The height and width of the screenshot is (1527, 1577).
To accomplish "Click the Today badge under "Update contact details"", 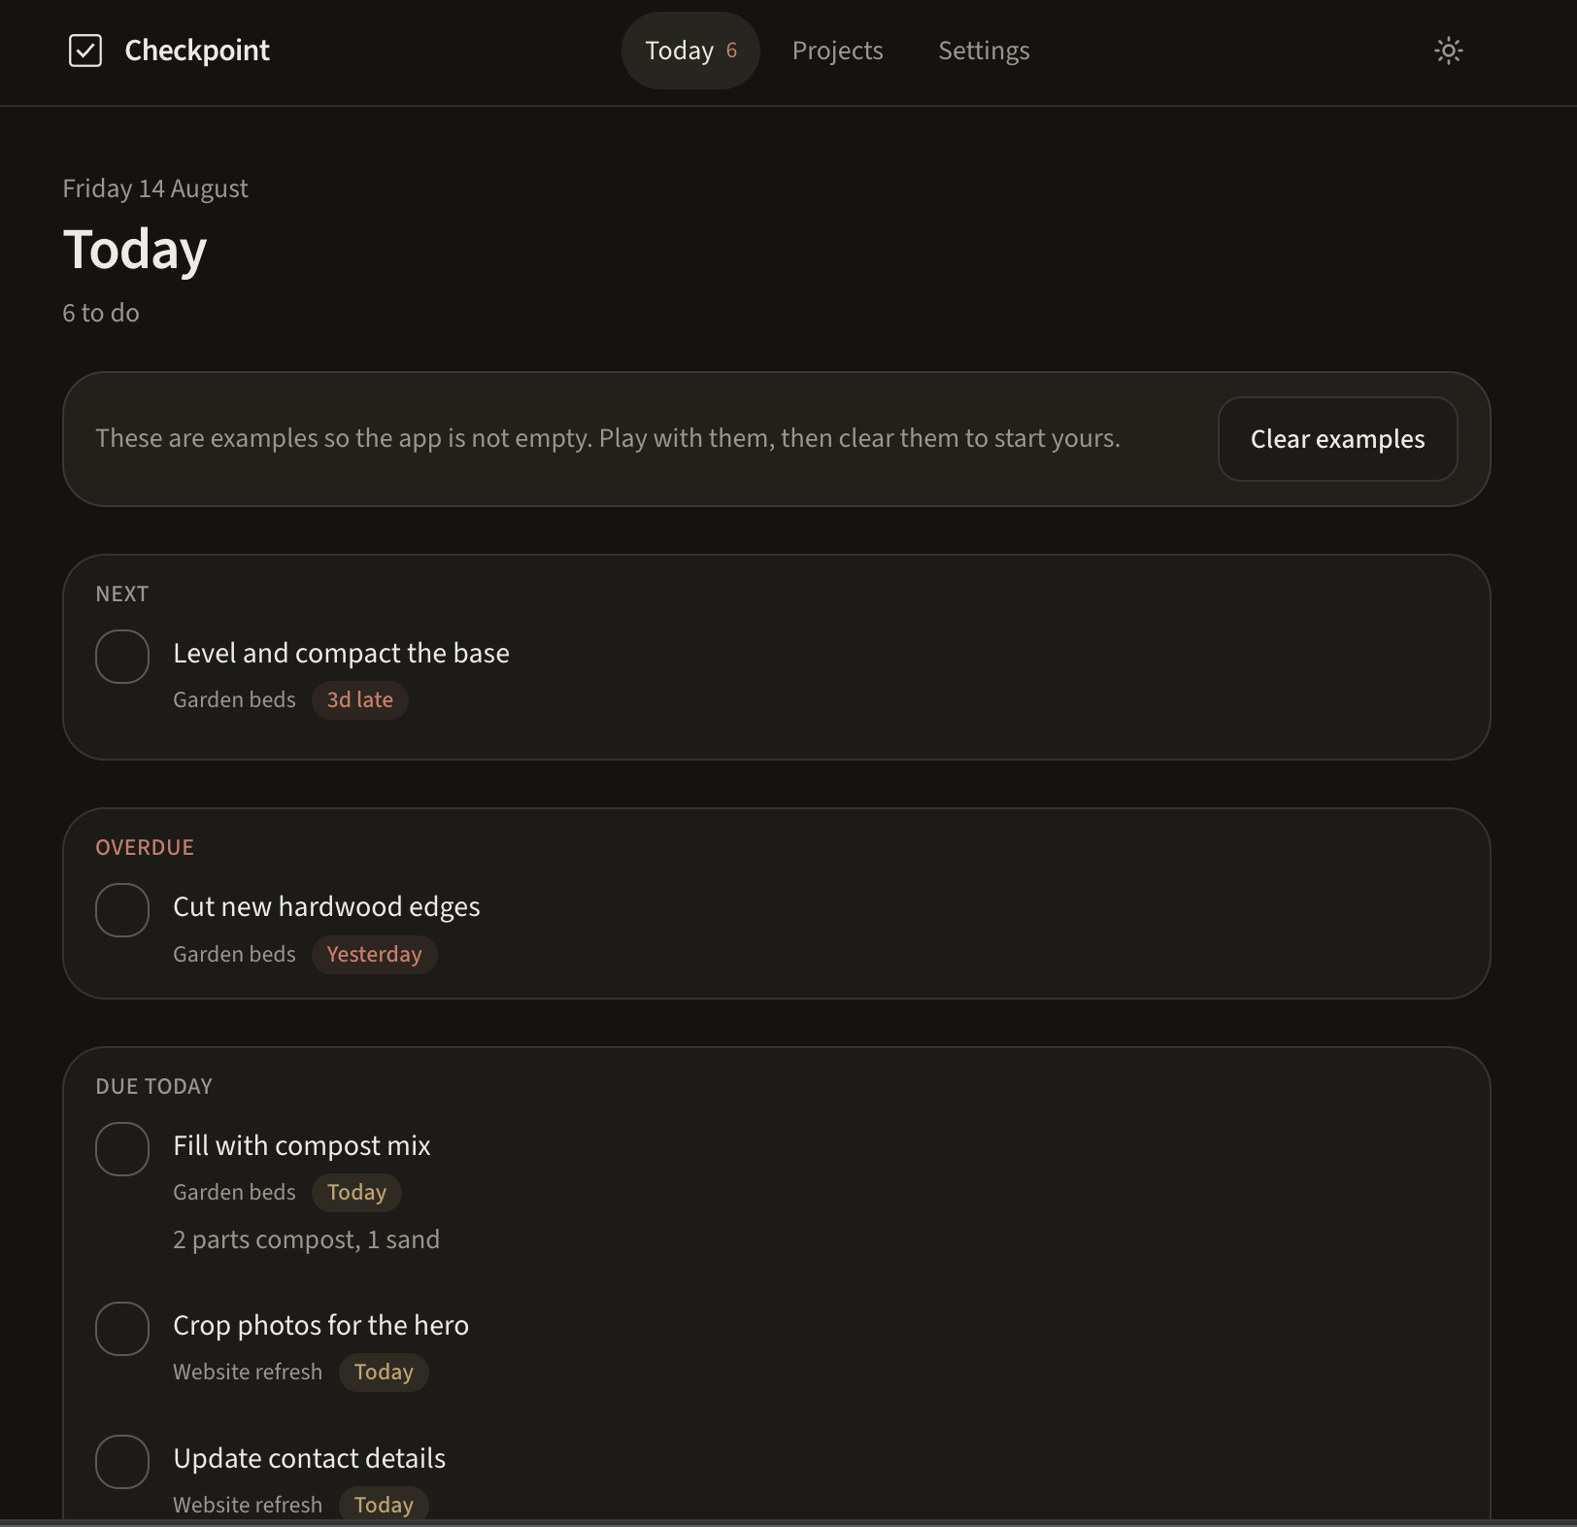I will pos(383,1505).
